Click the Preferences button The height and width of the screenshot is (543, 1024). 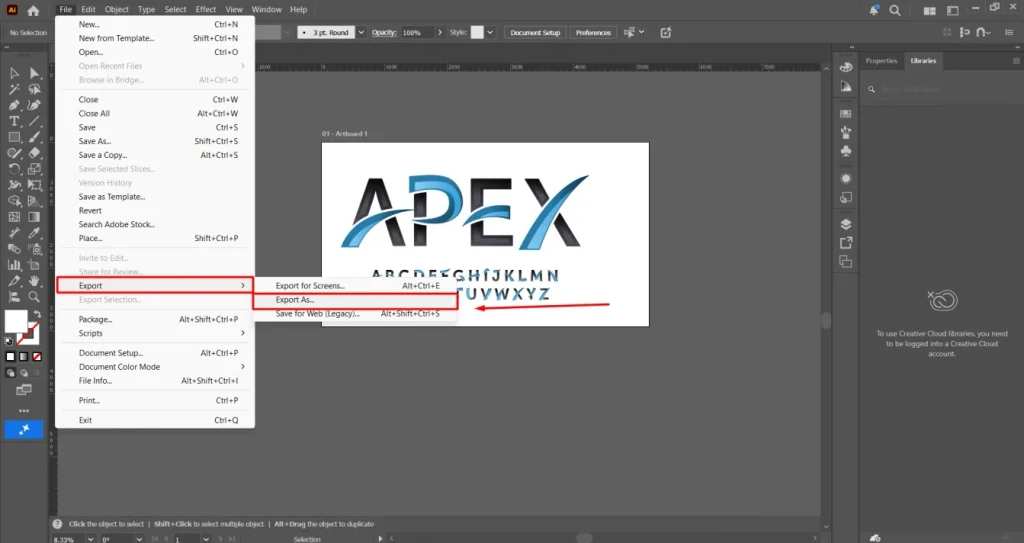[x=593, y=32]
